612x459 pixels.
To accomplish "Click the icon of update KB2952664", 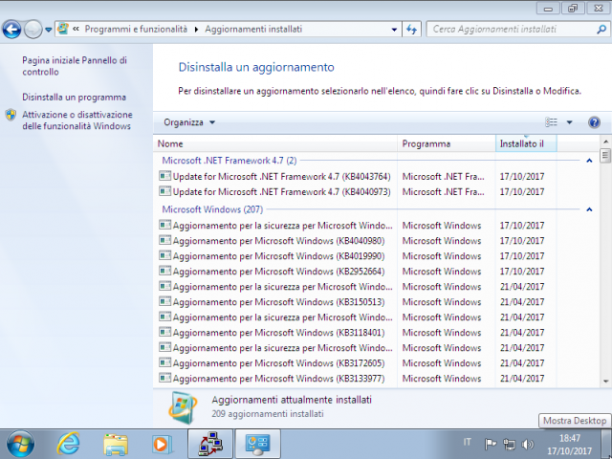I will click(165, 271).
